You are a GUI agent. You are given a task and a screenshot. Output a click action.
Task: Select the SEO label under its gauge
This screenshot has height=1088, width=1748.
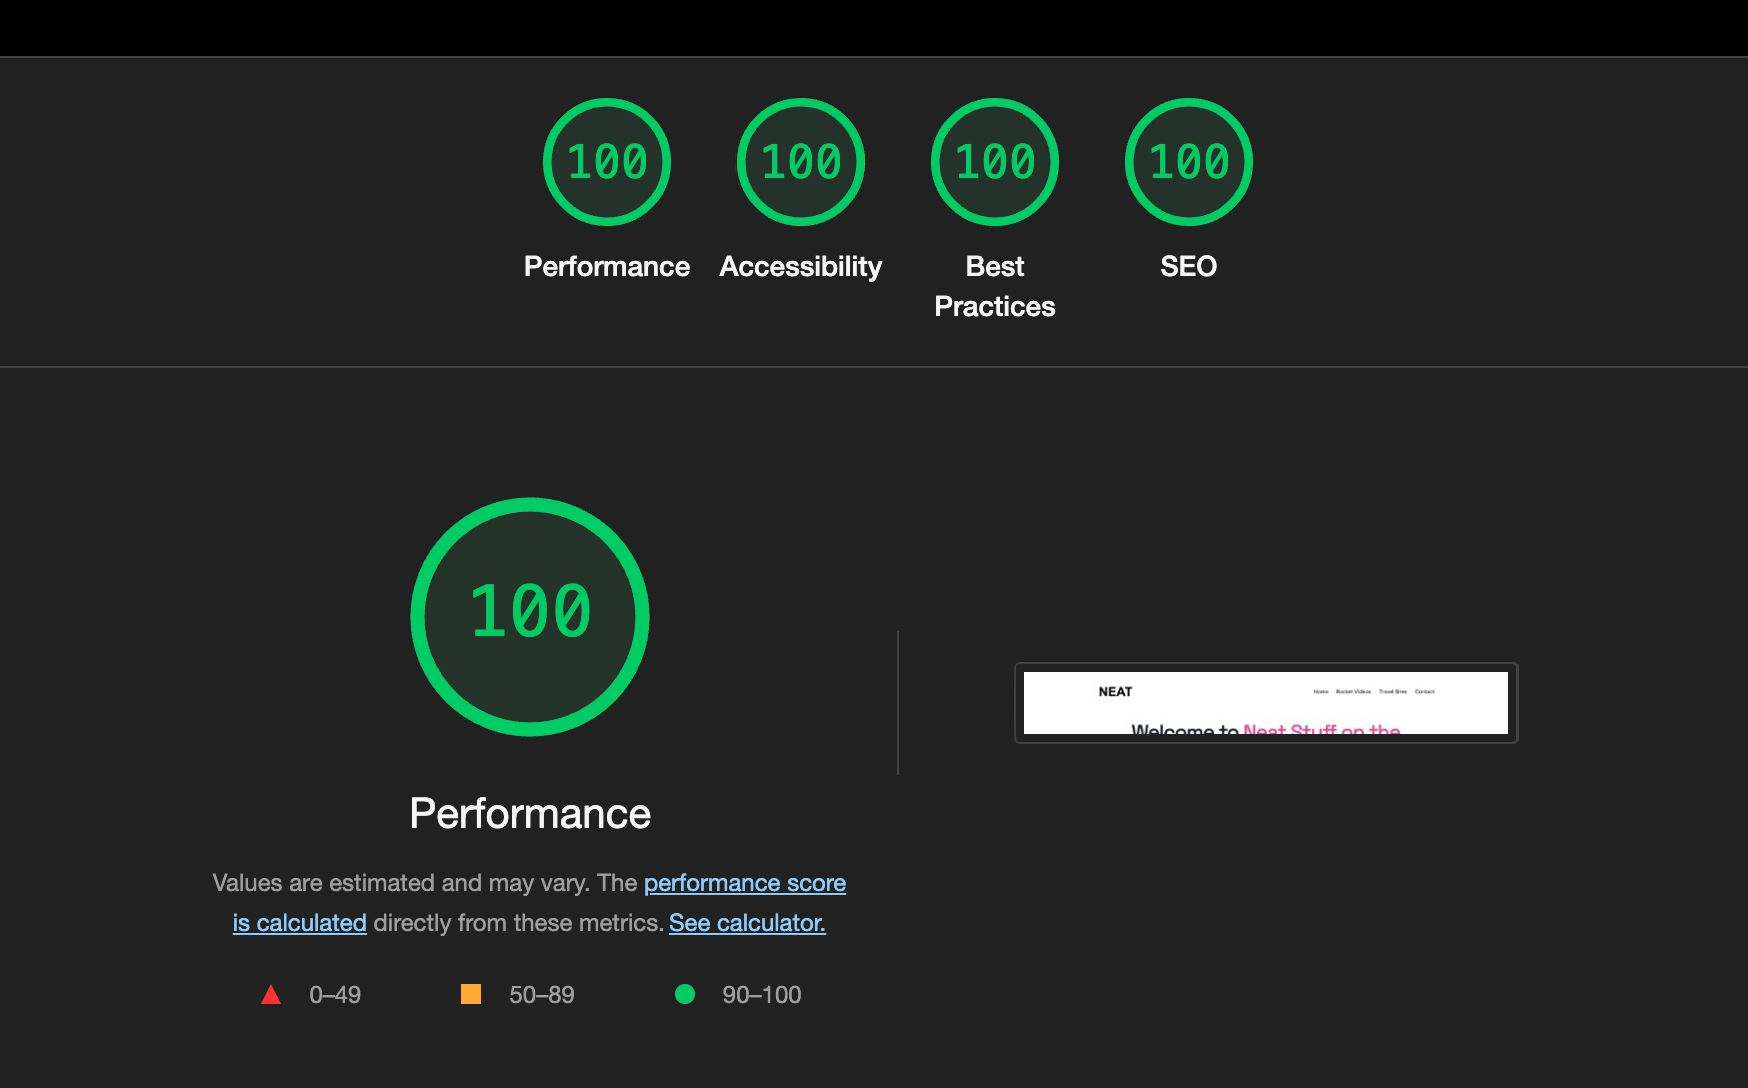coord(1188,266)
